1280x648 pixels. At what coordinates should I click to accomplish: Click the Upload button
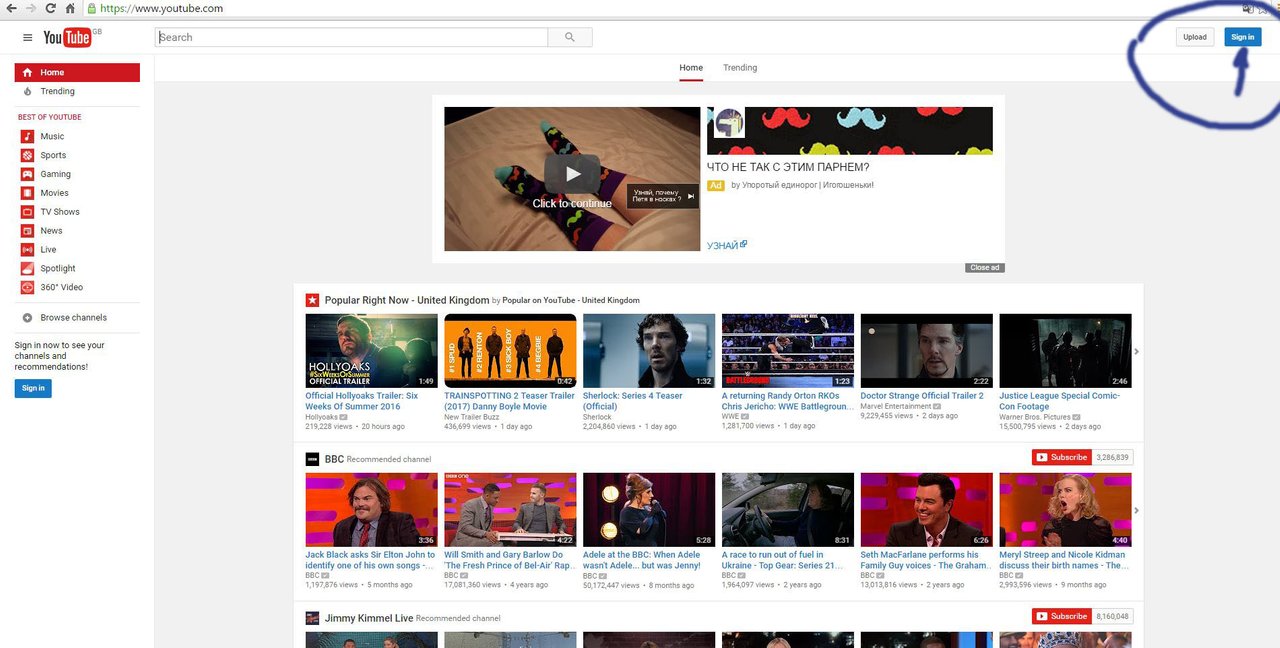coord(1195,37)
